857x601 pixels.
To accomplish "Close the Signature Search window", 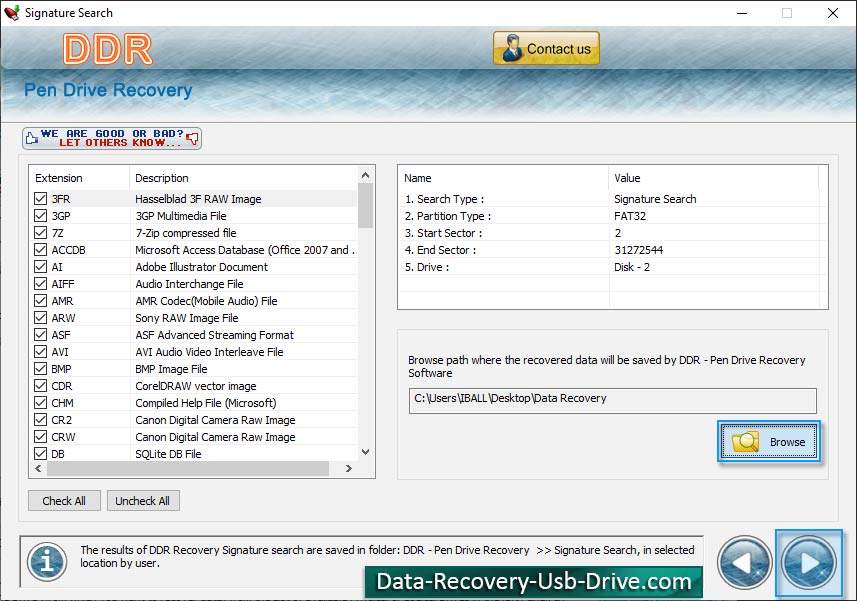I will click(x=832, y=13).
